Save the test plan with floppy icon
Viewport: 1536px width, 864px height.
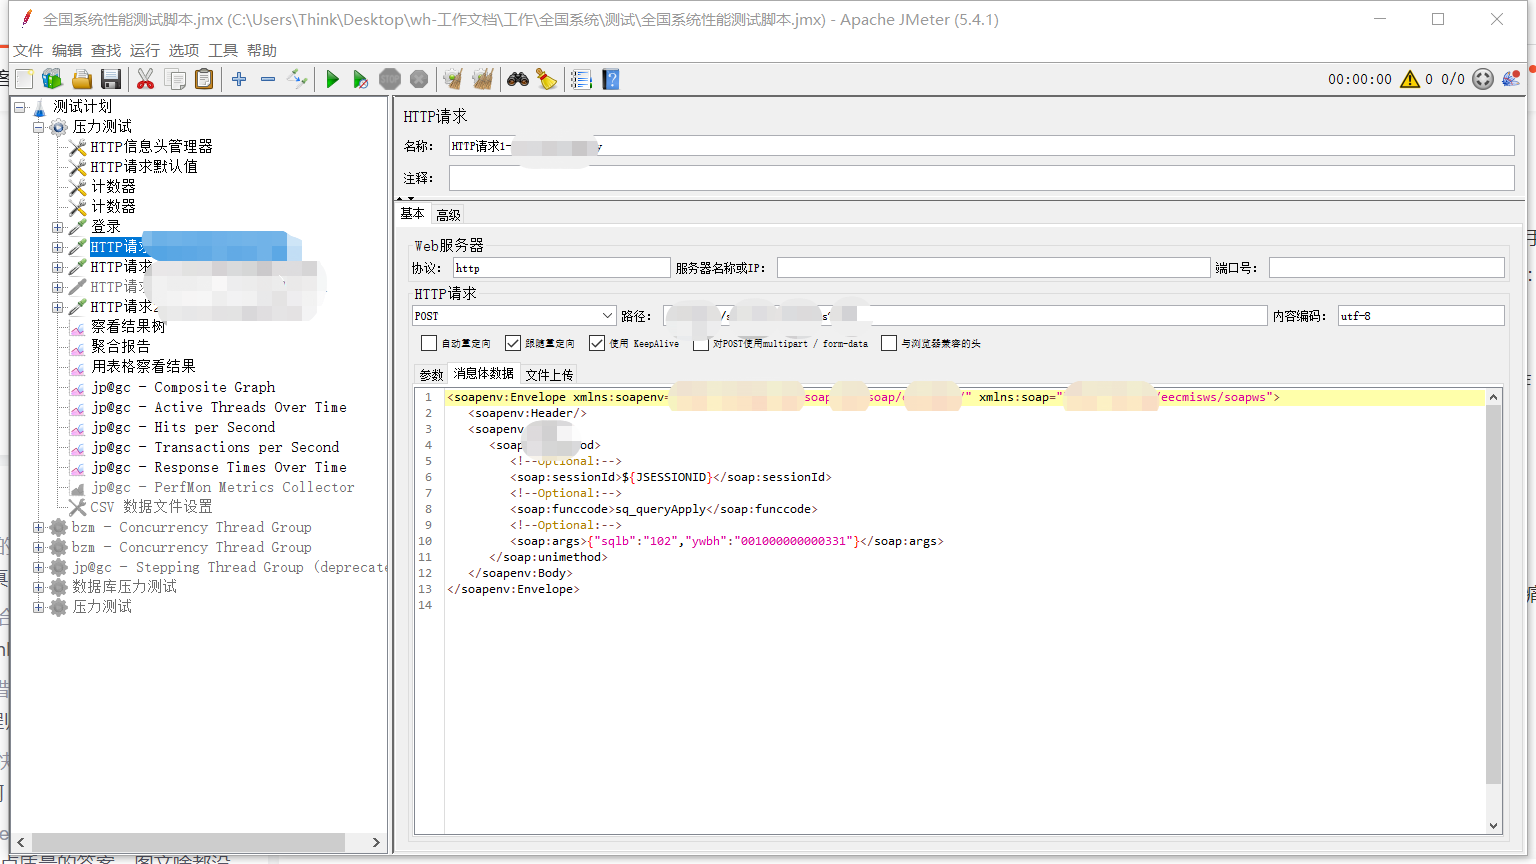click(111, 79)
